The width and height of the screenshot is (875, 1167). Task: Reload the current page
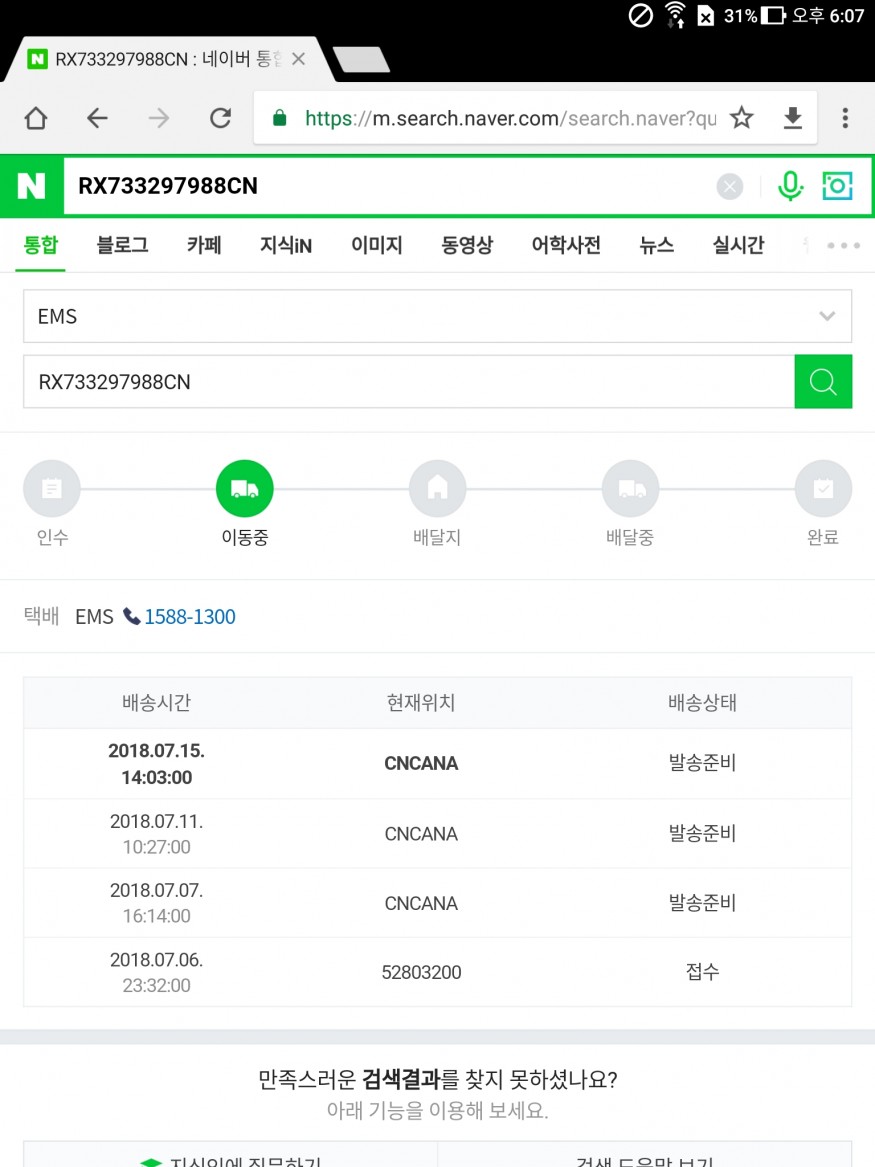[x=220, y=119]
